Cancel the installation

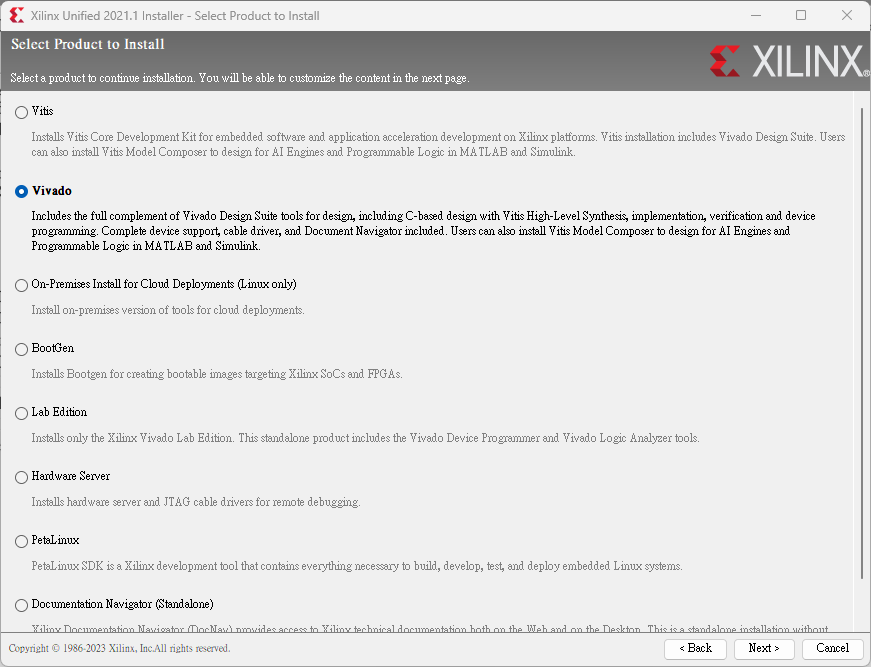832,648
